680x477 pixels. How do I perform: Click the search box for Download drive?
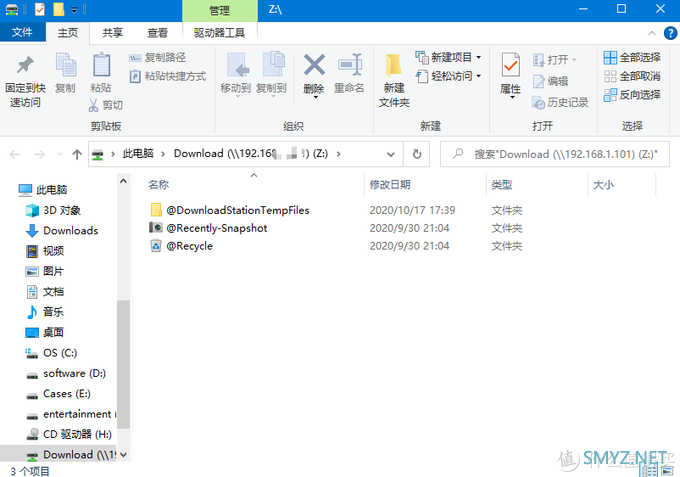tap(555, 154)
